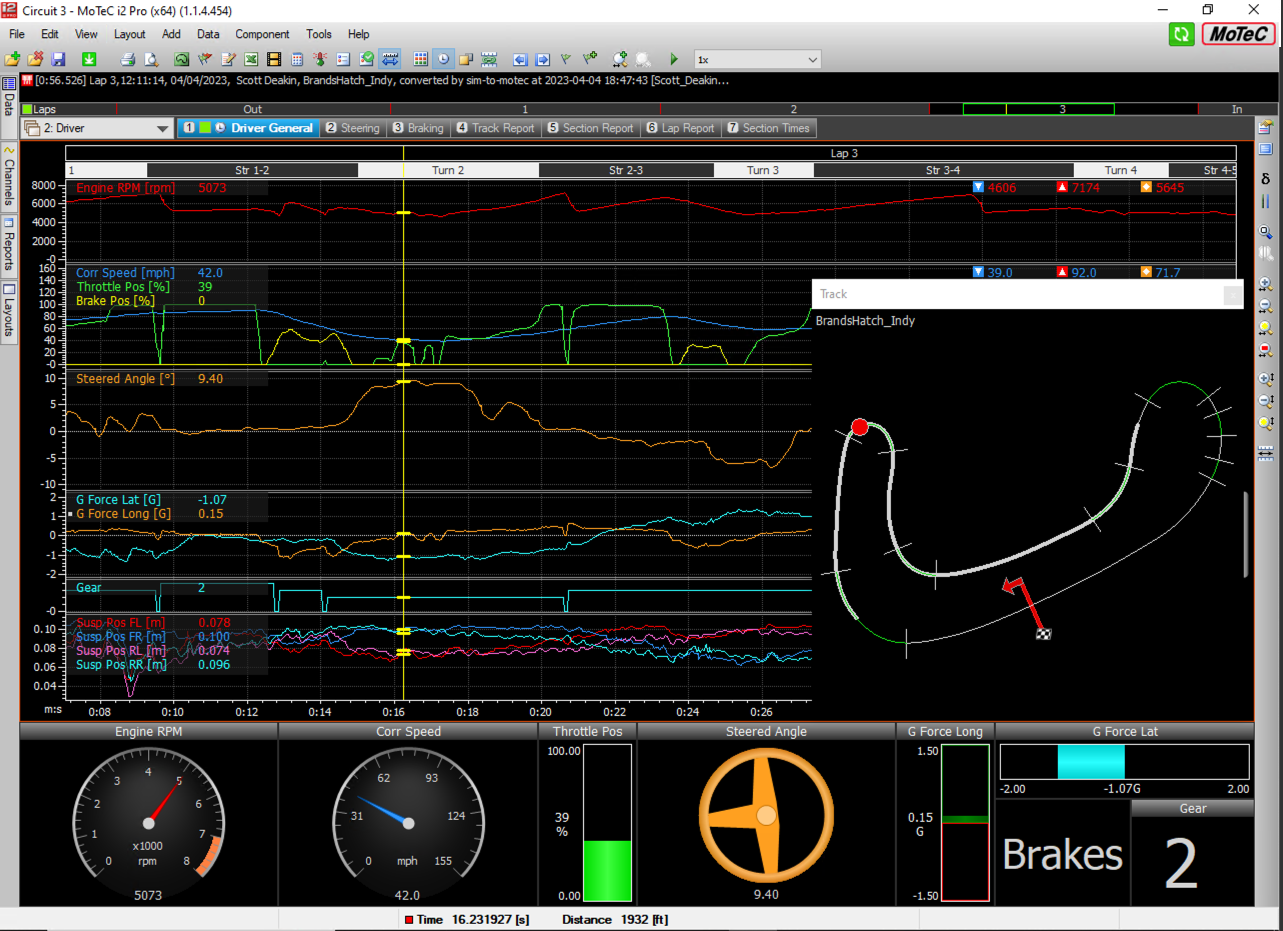Click the Throttle Pos green bar gauge
Screen dimensions: 1283x931
tap(608, 870)
